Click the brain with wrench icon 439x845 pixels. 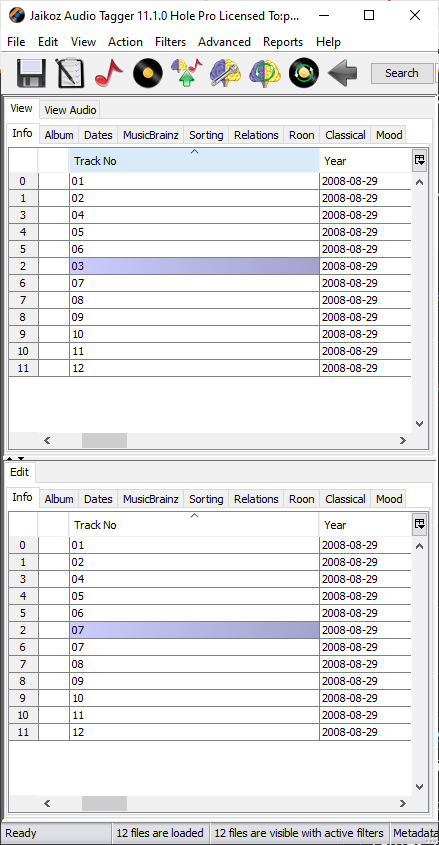[226, 73]
